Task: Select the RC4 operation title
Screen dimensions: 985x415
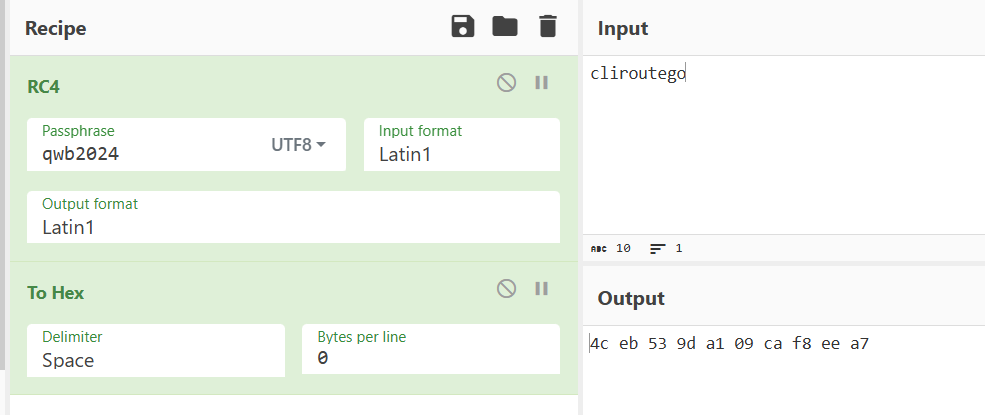Action: tap(44, 87)
